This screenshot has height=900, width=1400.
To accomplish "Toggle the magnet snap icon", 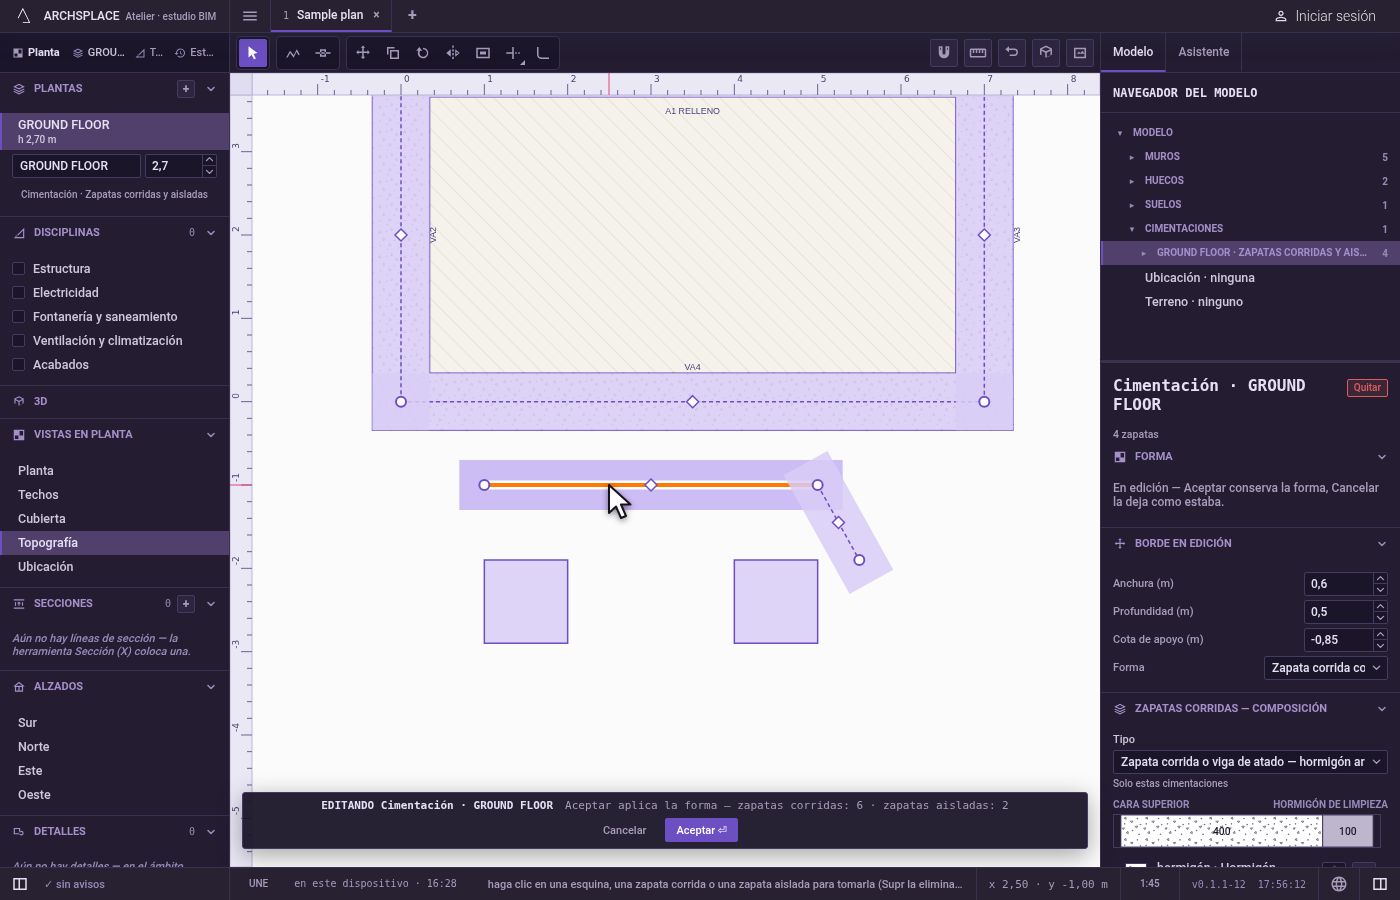I will pos(943,53).
